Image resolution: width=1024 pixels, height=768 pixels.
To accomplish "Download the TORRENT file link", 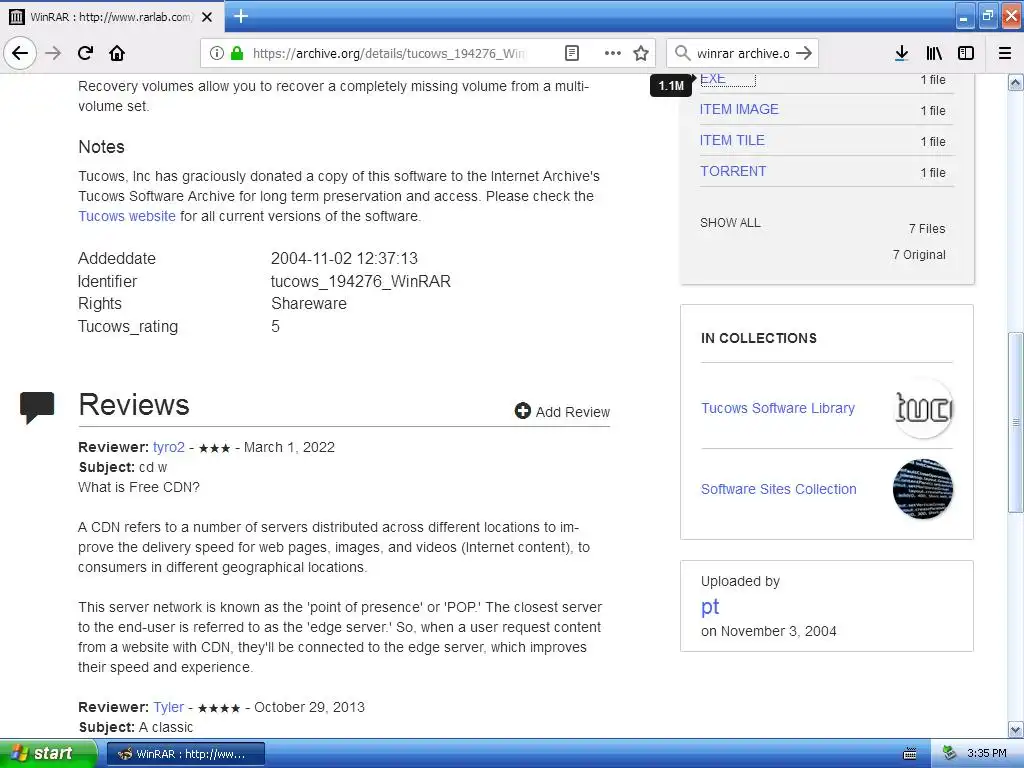I will tap(733, 171).
